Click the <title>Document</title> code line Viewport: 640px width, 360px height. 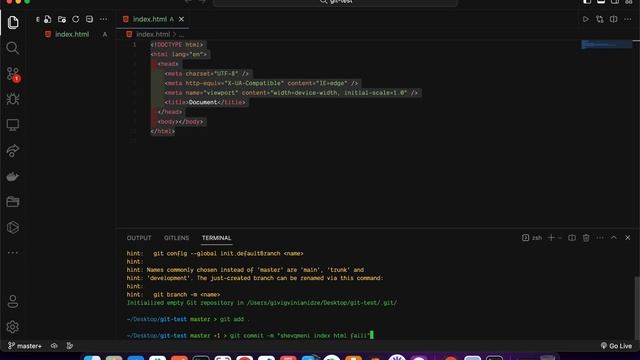(205, 102)
